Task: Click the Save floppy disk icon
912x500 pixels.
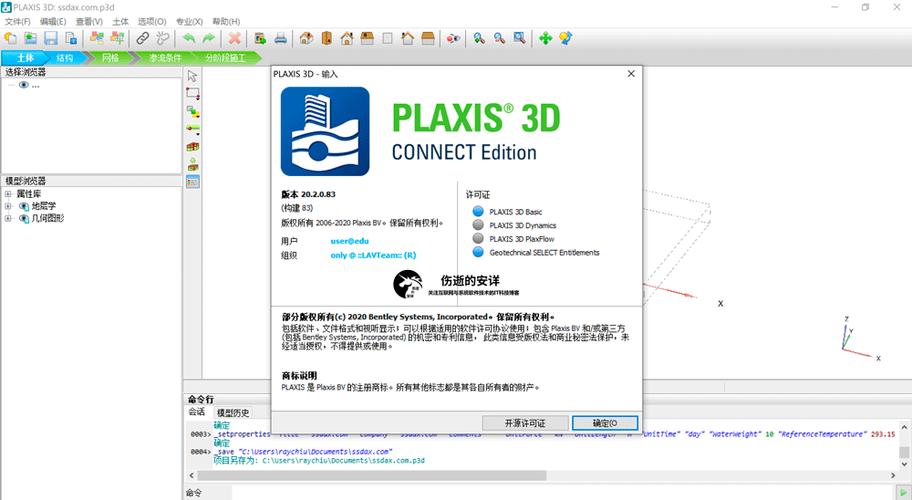Action: pyautogui.click(x=51, y=38)
